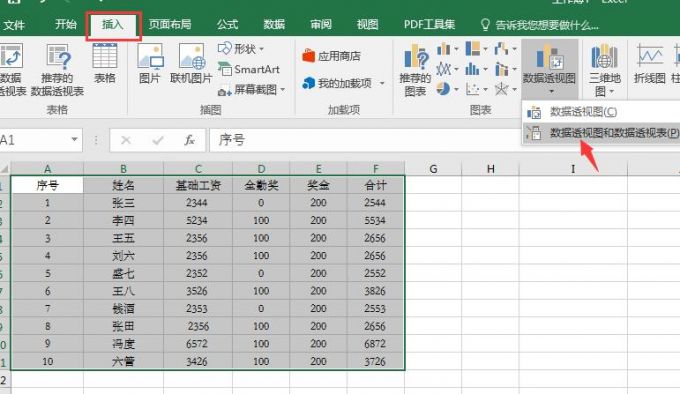The image size is (680, 394).
Task: Select the statistic histogram chart icon
Action: click(472, 69)
